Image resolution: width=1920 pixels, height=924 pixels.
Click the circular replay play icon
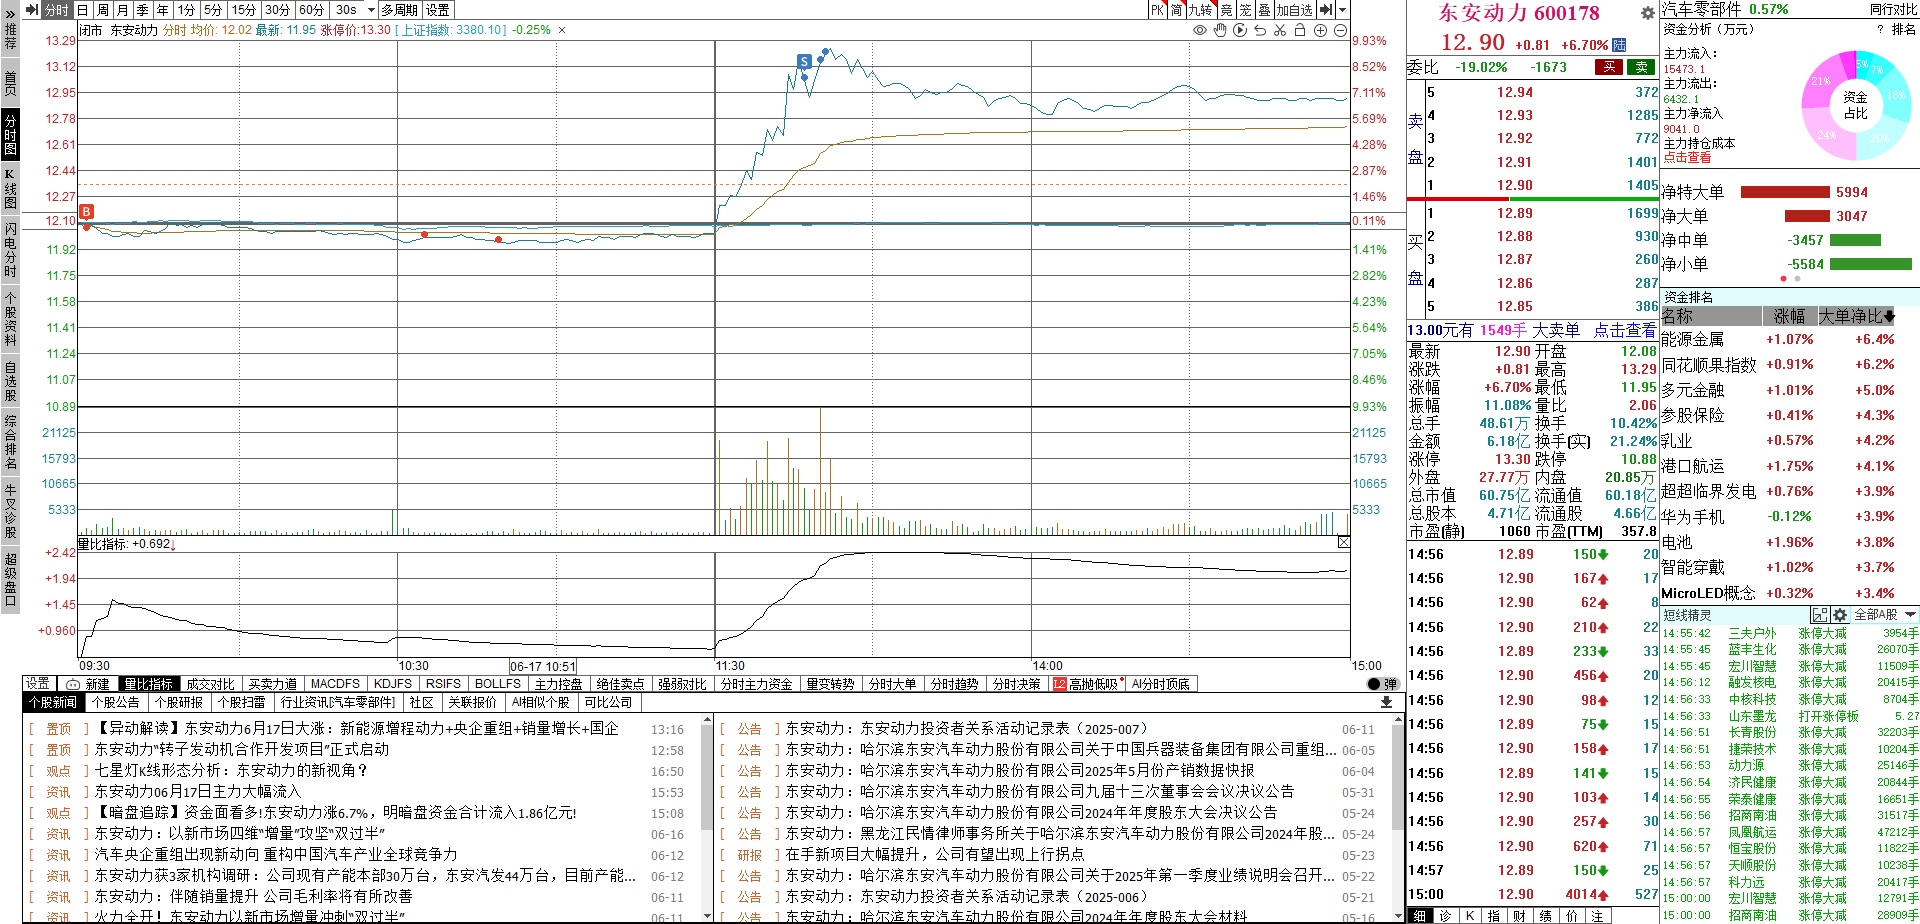[1240, 30]
